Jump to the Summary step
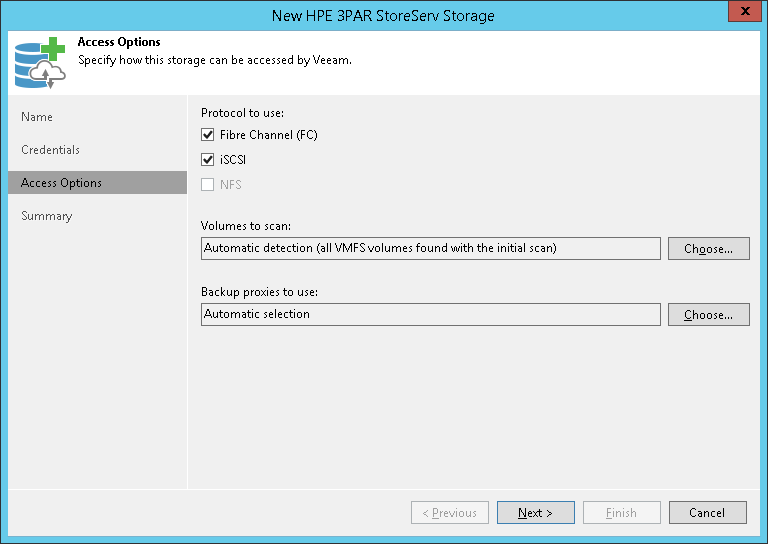Screen dimensions: 768x544 click(x=47, y=216)
